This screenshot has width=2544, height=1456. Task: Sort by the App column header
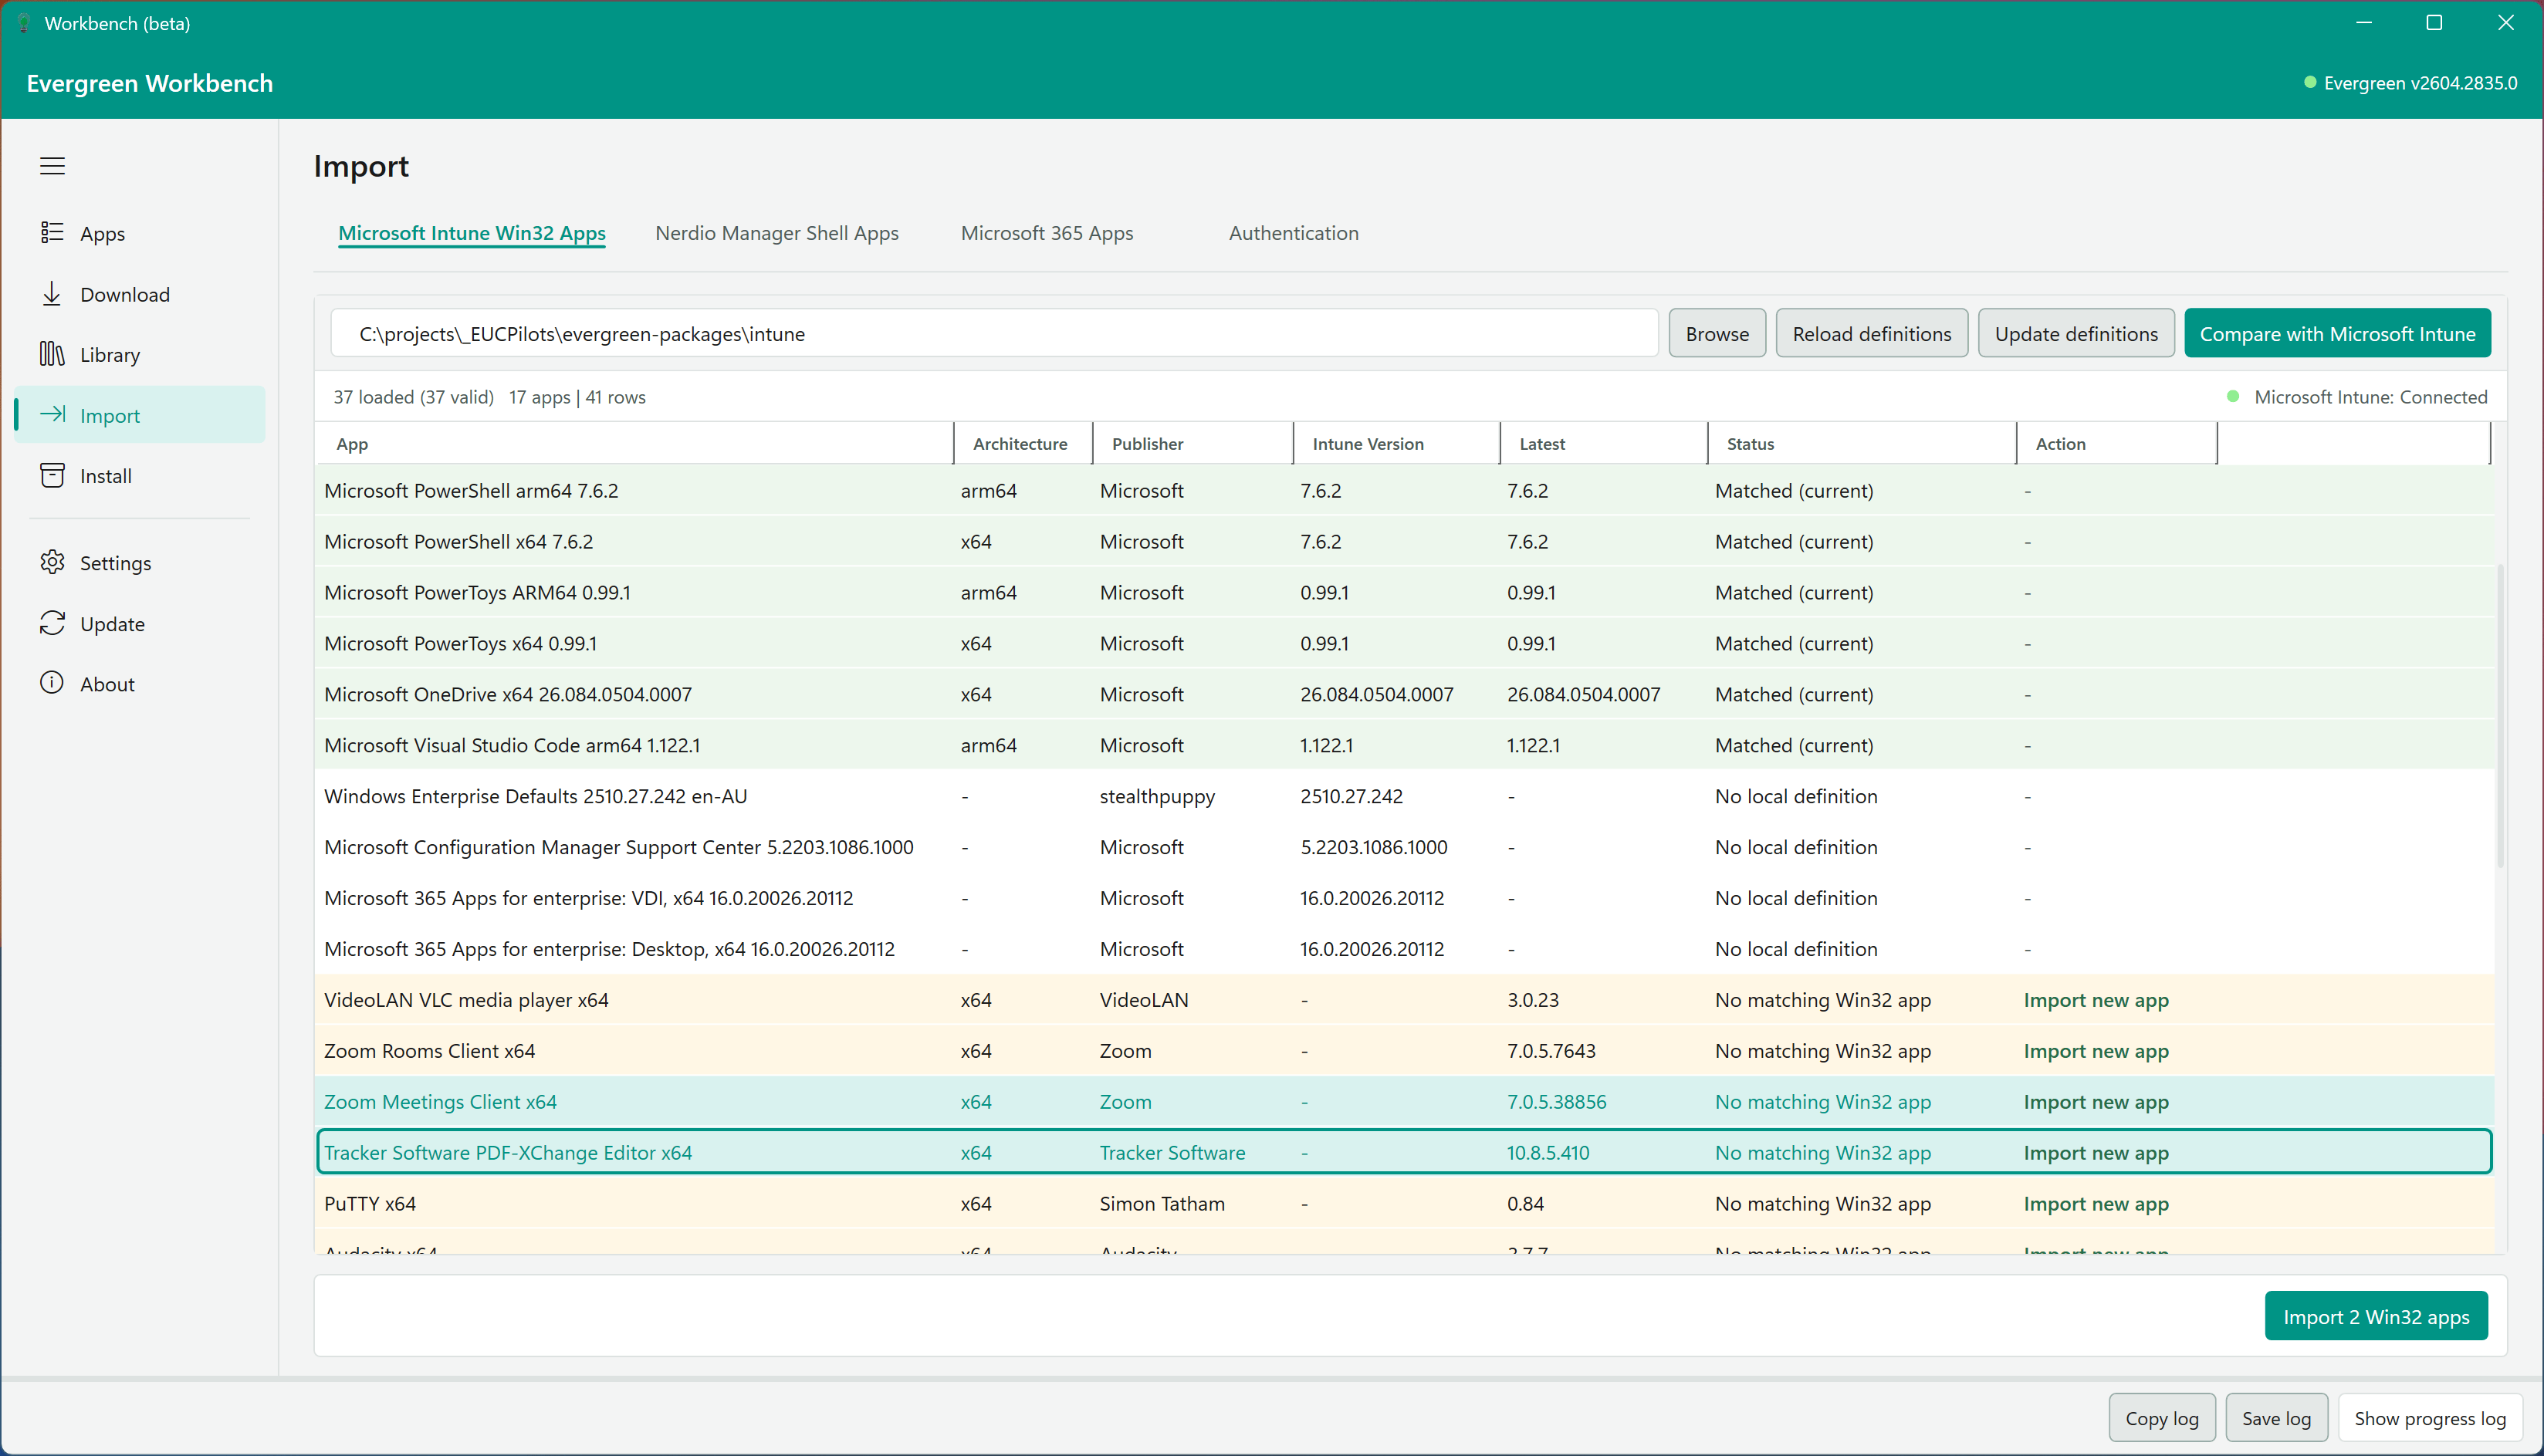pos(634,443)
